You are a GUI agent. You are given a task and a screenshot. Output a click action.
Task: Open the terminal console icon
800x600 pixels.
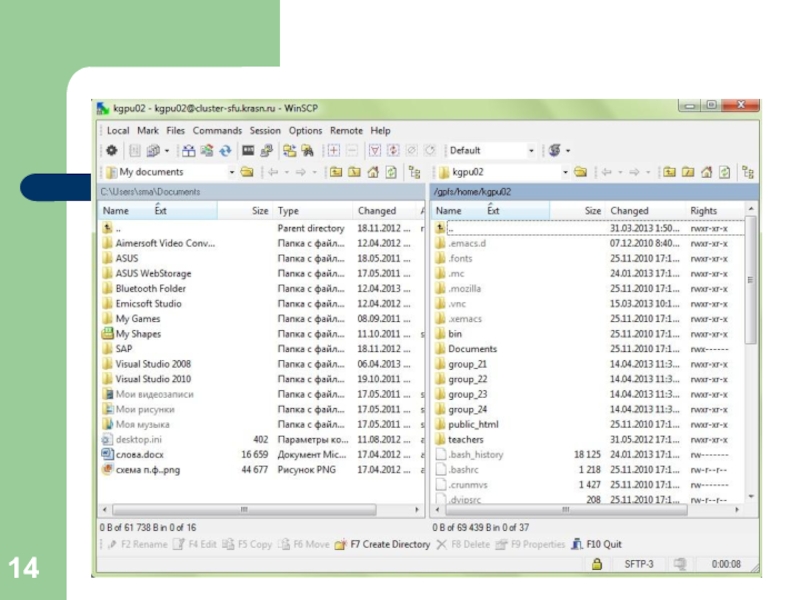tap(248, 151)
